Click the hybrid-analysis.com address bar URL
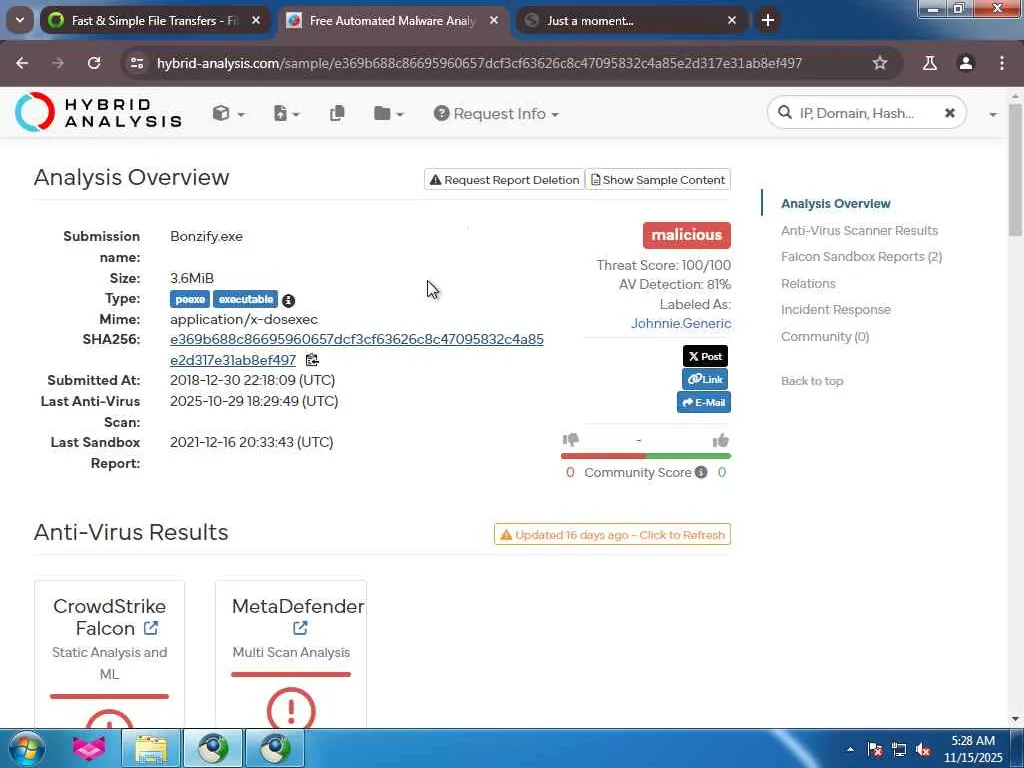Image resolution: width=1024 pixels, height=768 pixels. pos(479,63)
